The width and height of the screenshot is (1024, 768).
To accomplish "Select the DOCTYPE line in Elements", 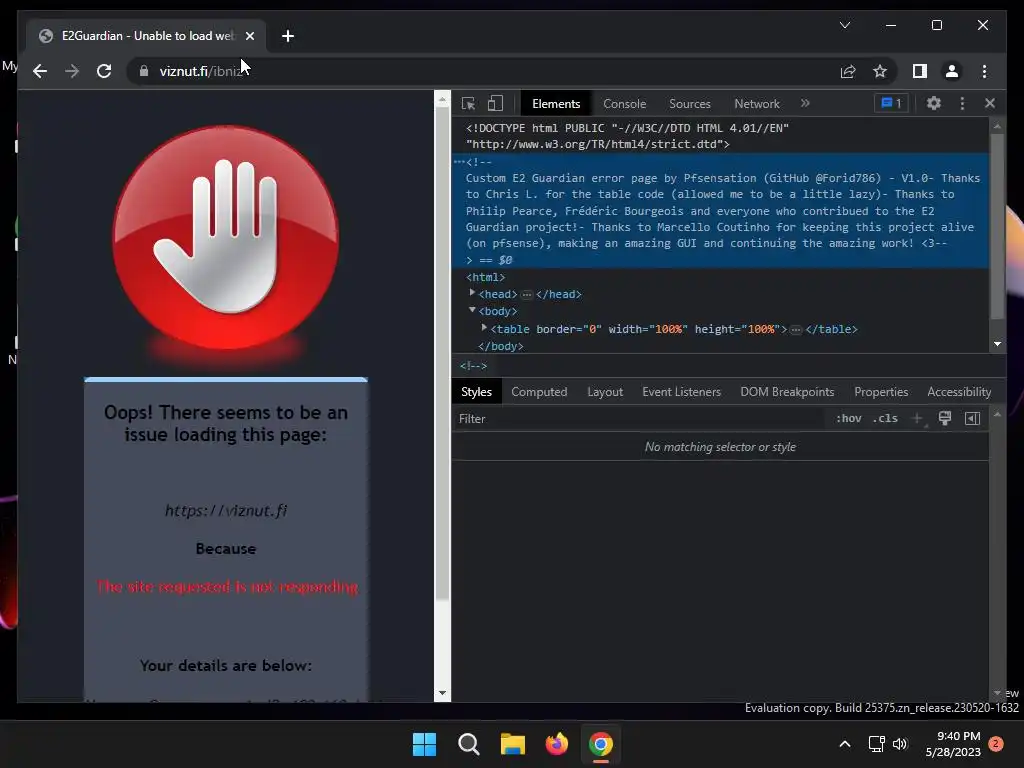I will (x=627, y=136).
